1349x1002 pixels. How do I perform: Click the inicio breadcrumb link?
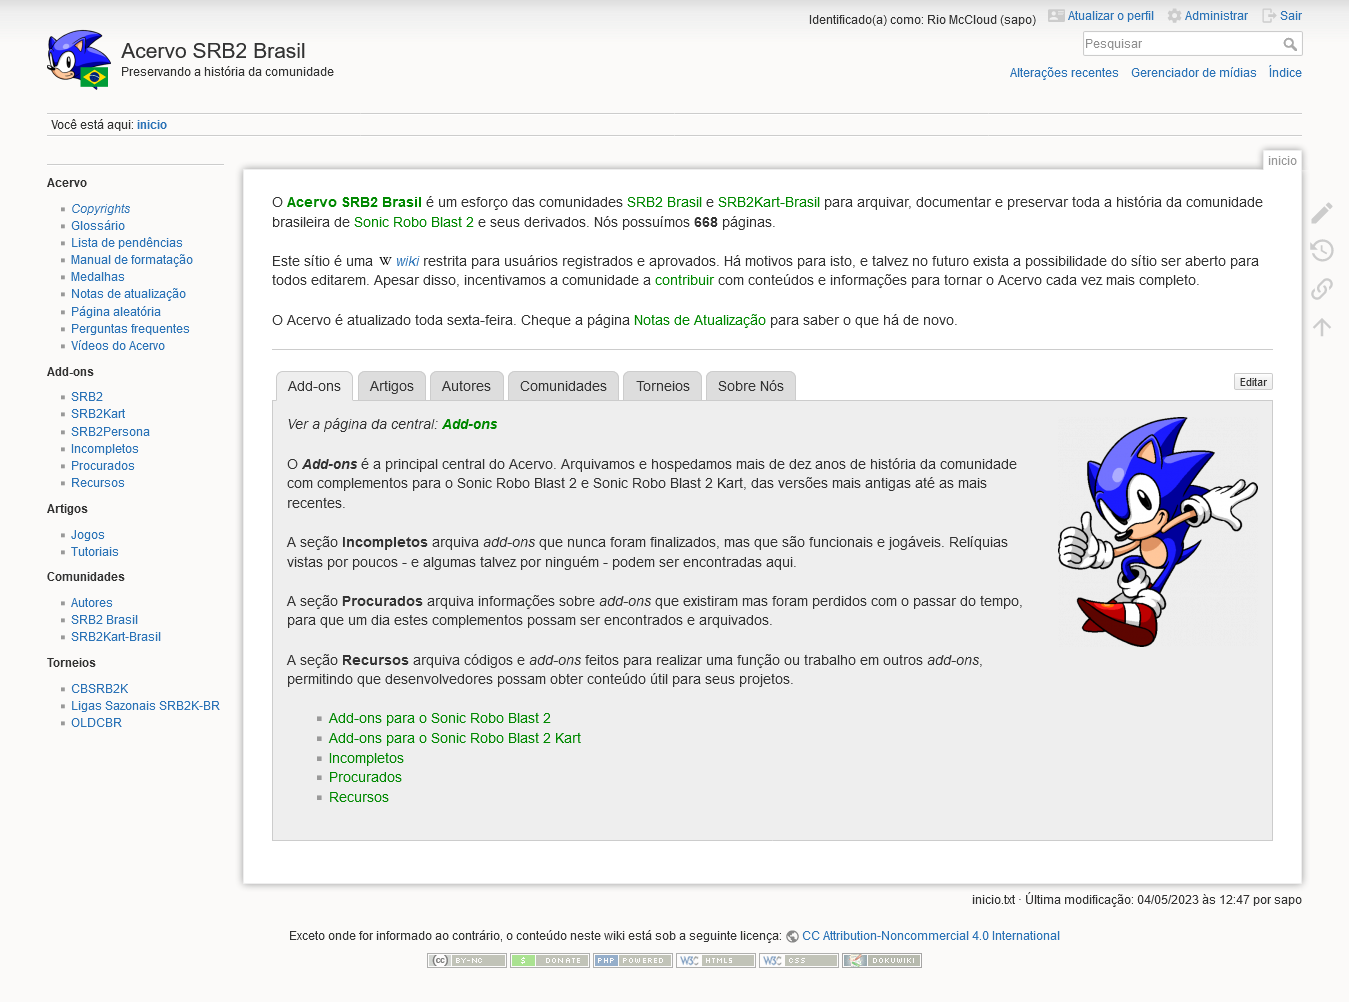[152, 125]
